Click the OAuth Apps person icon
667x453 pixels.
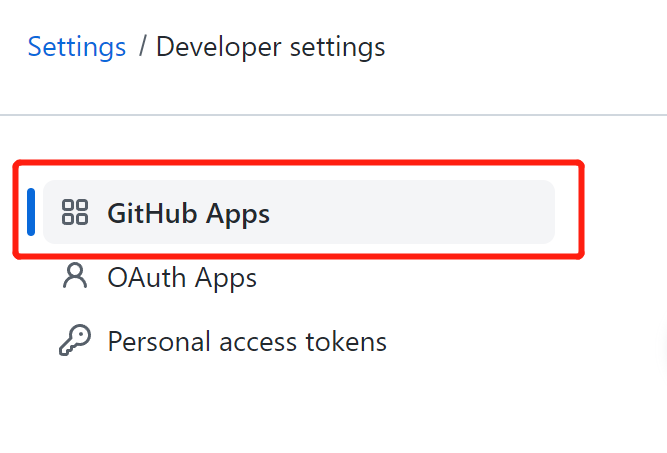[75, 277]
